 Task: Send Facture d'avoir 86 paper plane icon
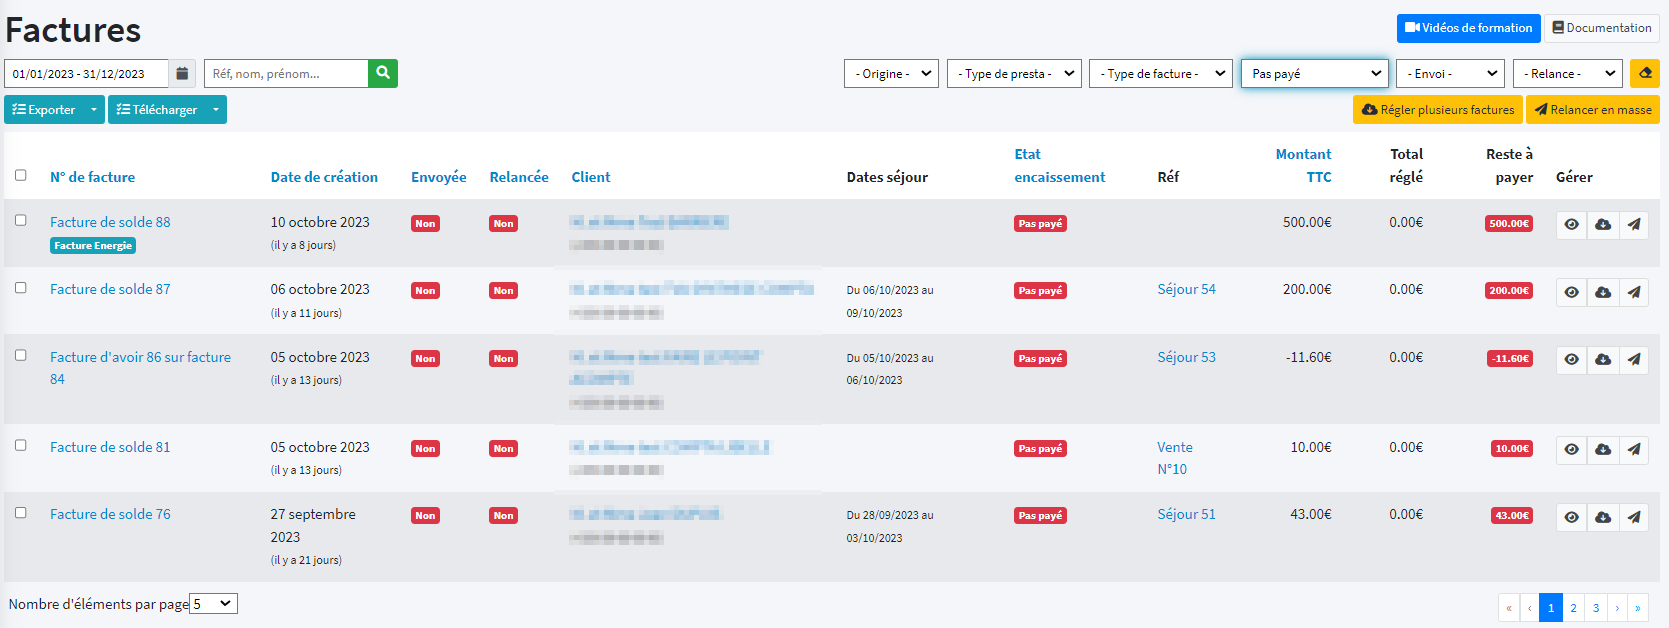[1633, 360]
